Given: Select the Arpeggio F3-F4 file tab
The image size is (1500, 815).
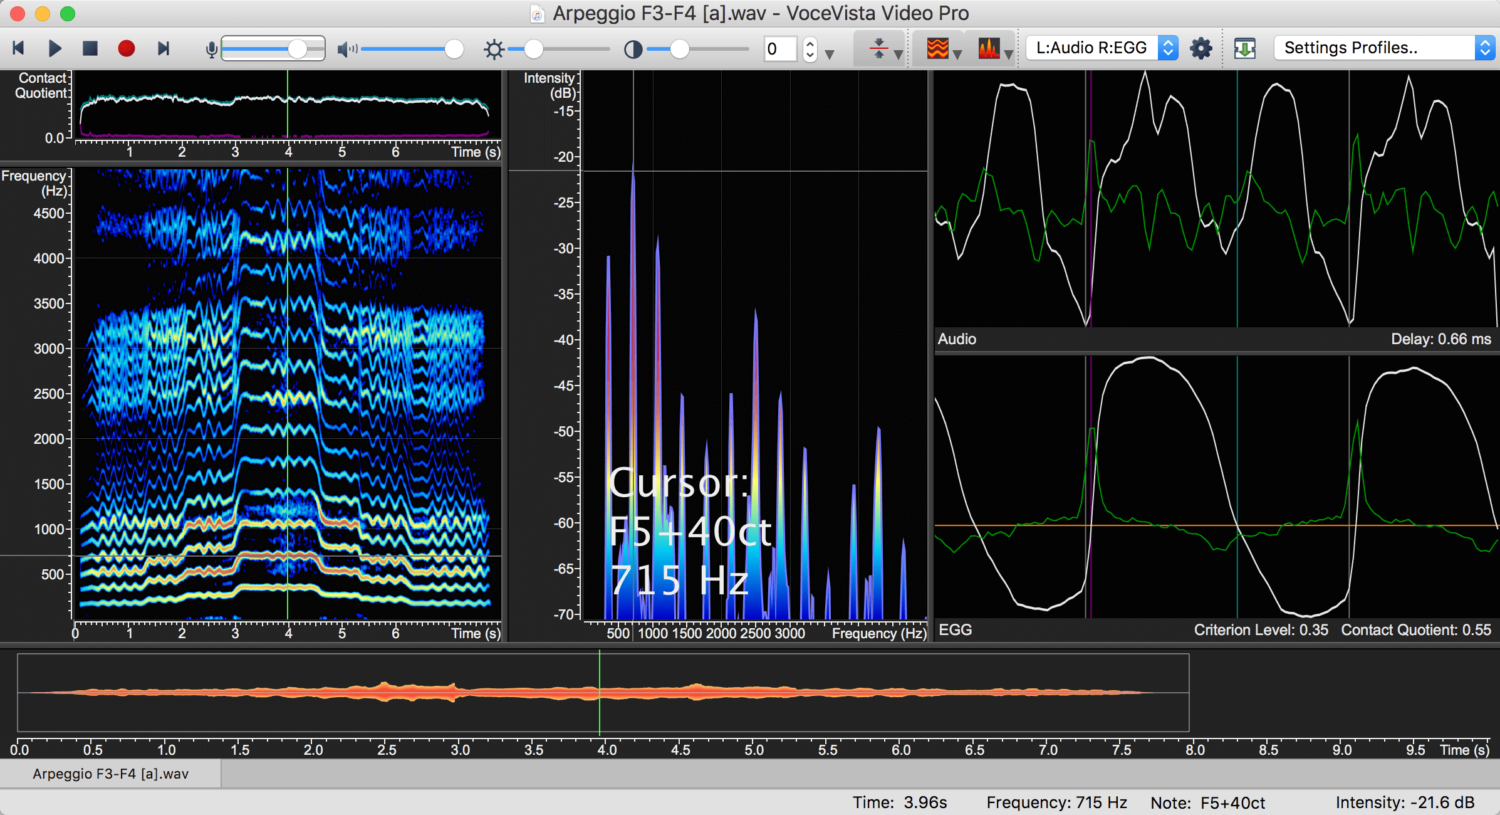Looking at the screenshot, I should click(110, 773).
